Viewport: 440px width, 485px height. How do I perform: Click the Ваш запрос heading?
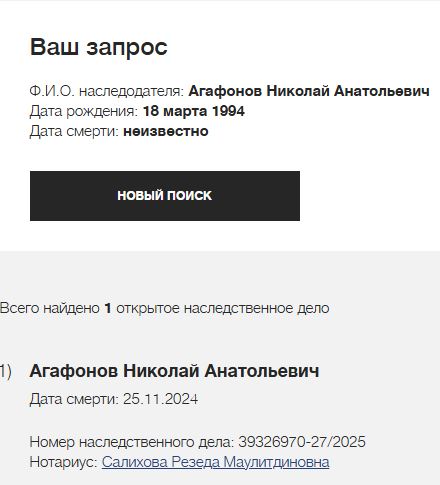99,47
